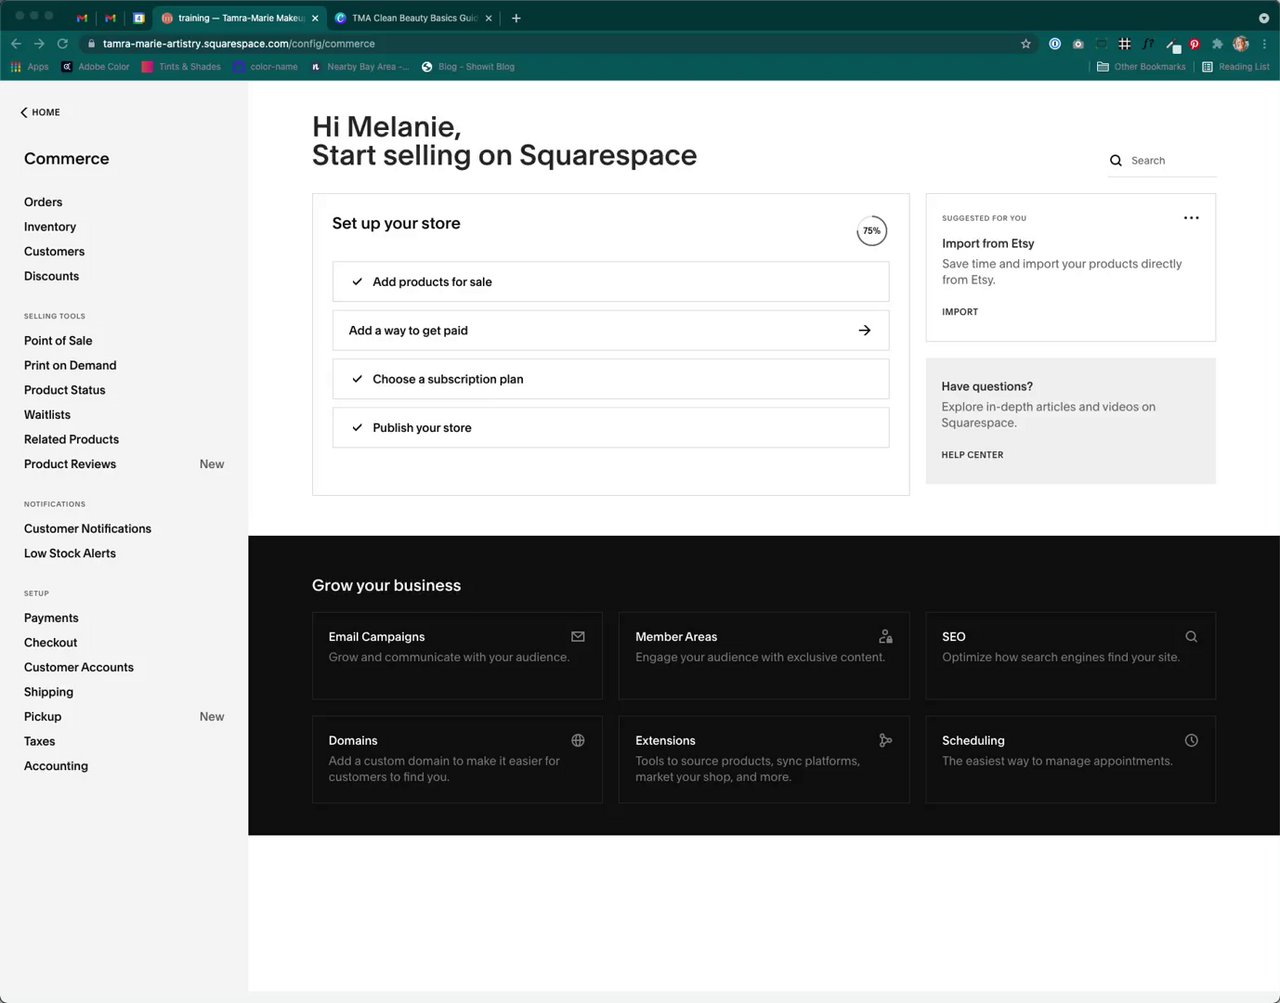The width and height of the screenshot is (1280, 1003).
Task: Click the search magnifier icon in Commerce
Action: (1116, 161)
